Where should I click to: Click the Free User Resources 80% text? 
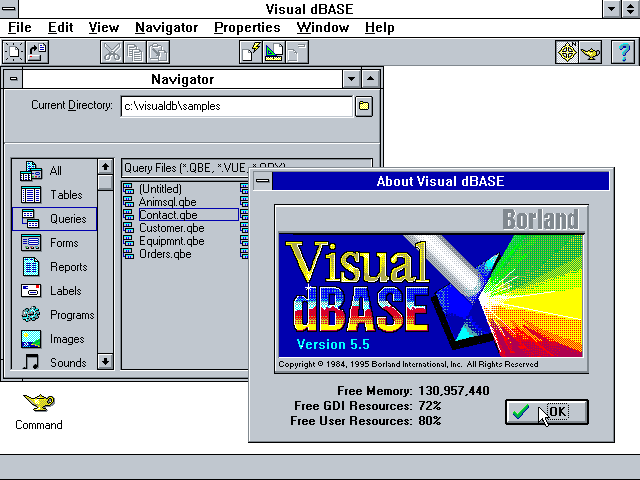pos(366,421)
